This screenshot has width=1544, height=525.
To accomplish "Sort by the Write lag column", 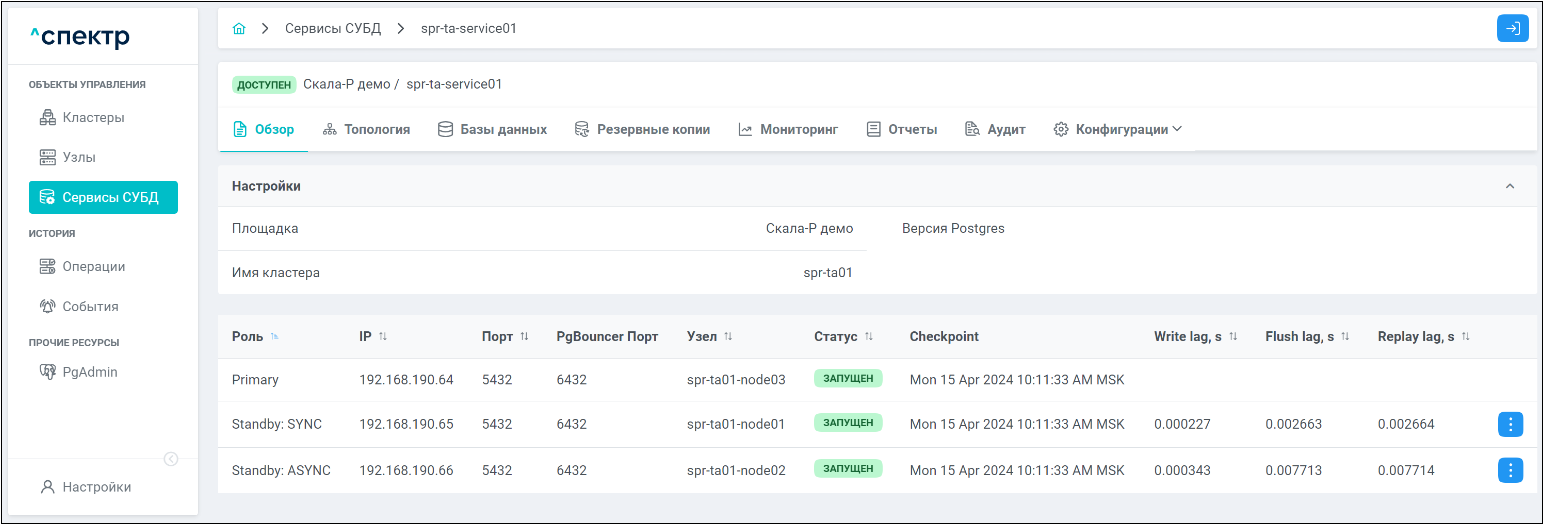I will pyautogui.click(x=1233, y=337).
